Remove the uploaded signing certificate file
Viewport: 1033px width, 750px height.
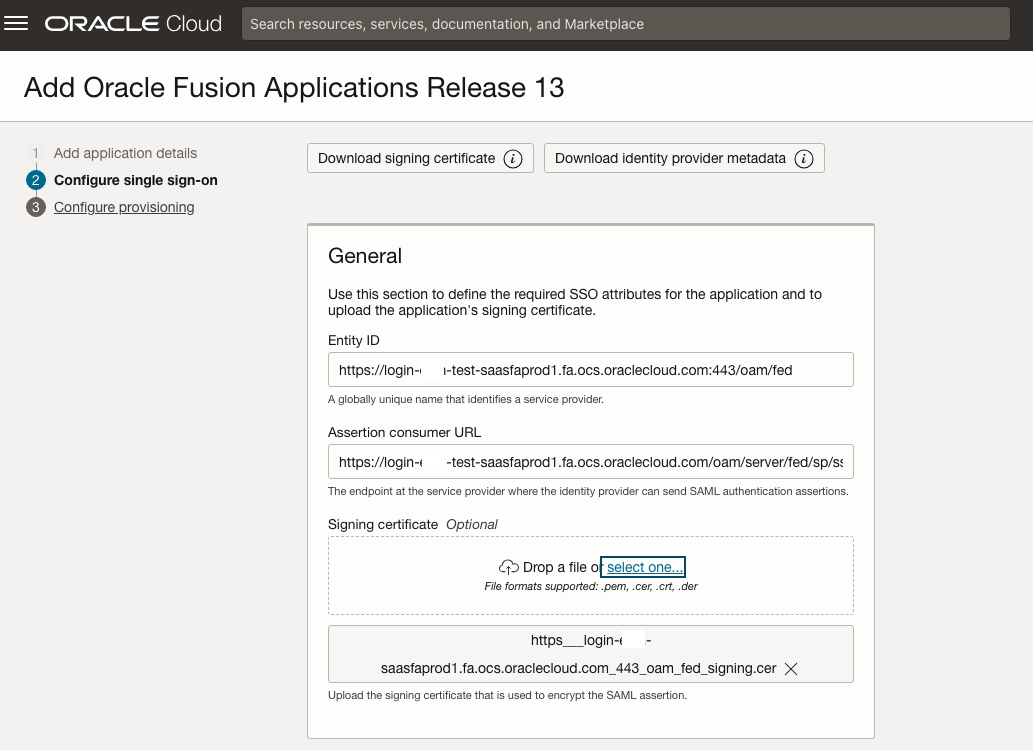tap(790, 668)
